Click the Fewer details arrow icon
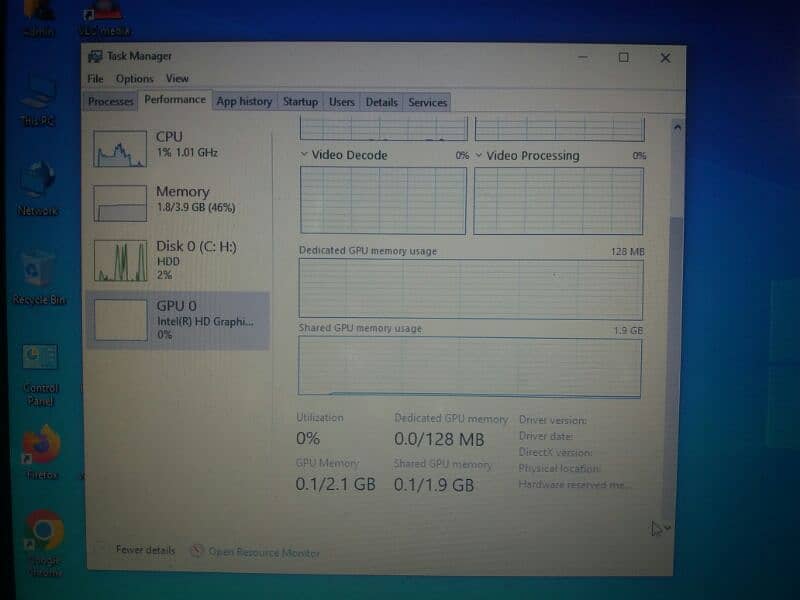 pyautogui.click(x=100, y=550)
